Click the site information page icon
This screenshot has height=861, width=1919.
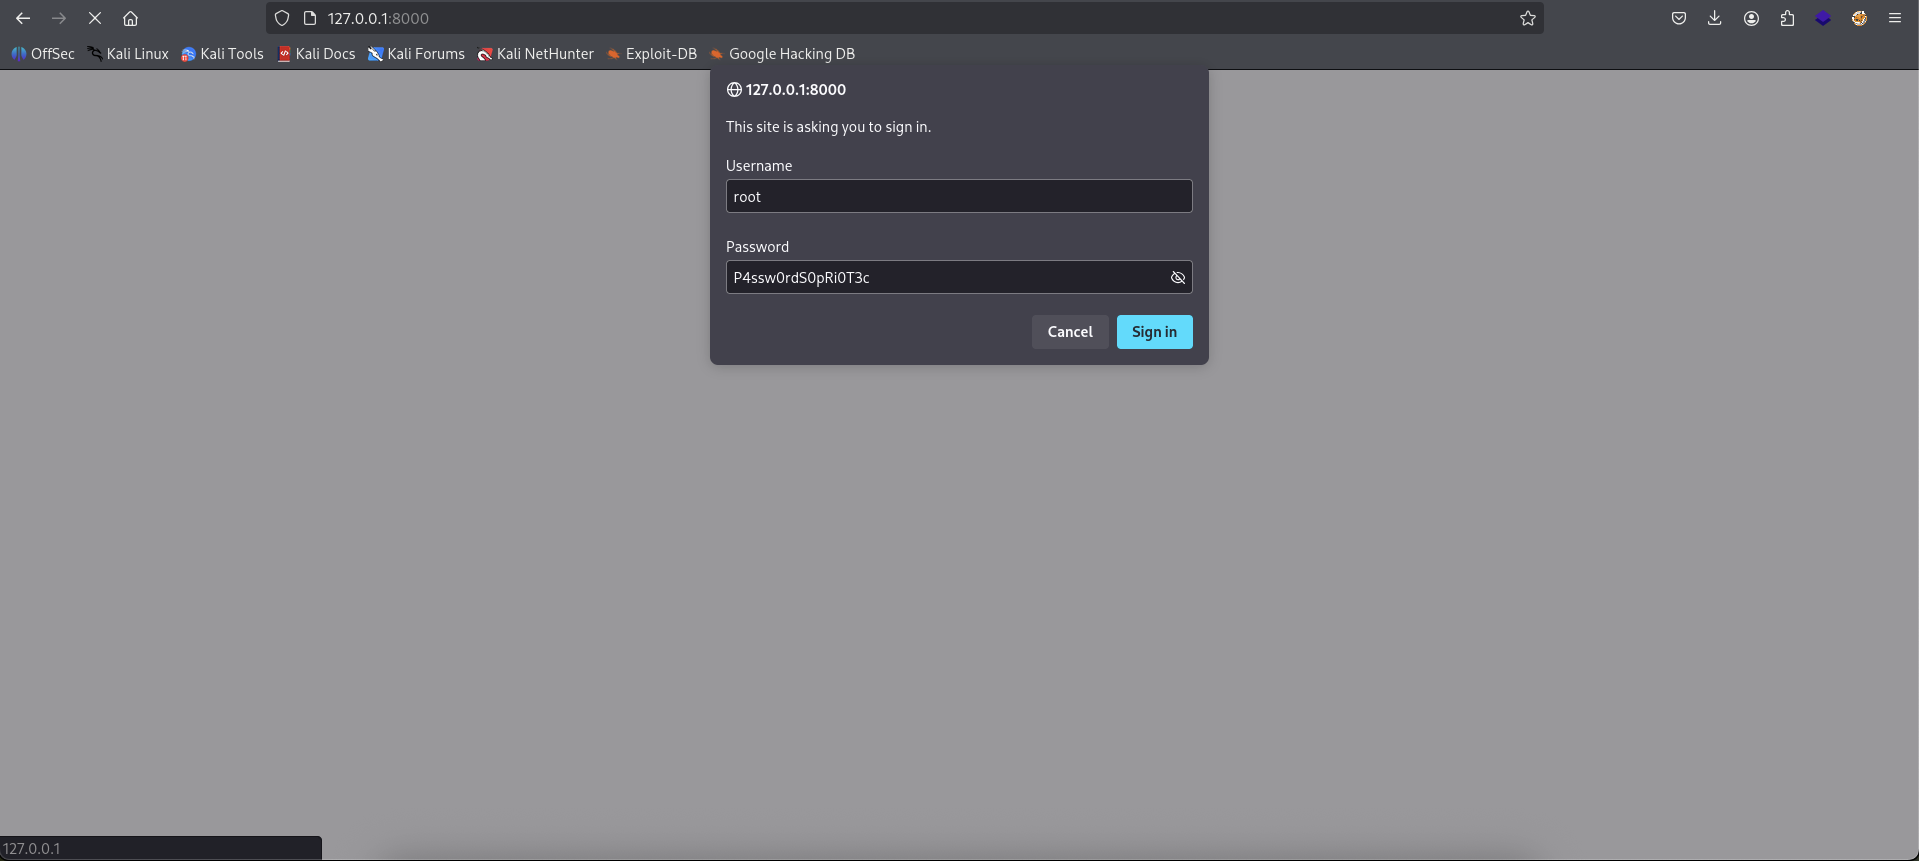pyautogui.click(x=310, y=18)
